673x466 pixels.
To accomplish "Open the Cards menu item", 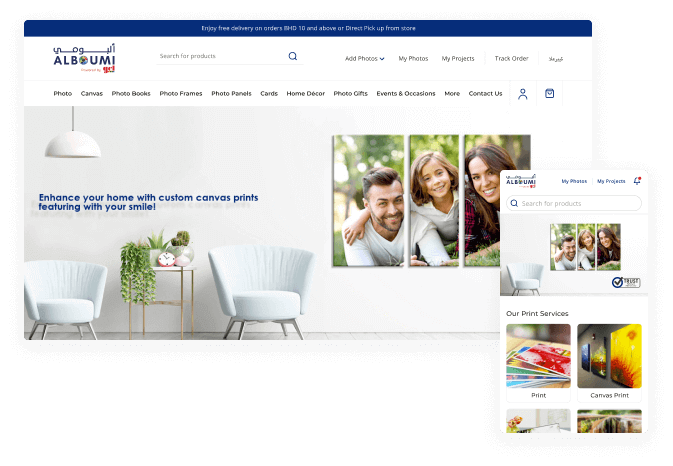I will pyautogui.click(x=269, y=94).
